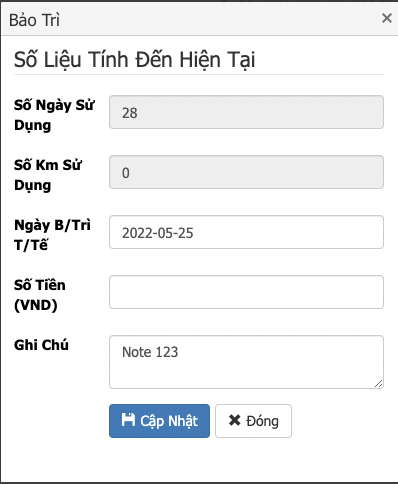Click the X icon inside Đóng button
Screen dimensions: 398x484
coord(235,420)
